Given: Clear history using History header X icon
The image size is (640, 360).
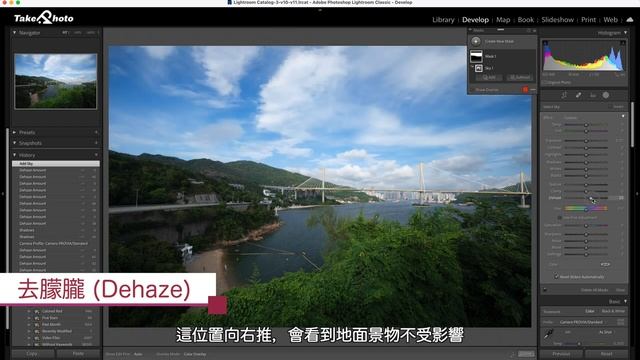Looking at the screenshot, I should 96,155.
